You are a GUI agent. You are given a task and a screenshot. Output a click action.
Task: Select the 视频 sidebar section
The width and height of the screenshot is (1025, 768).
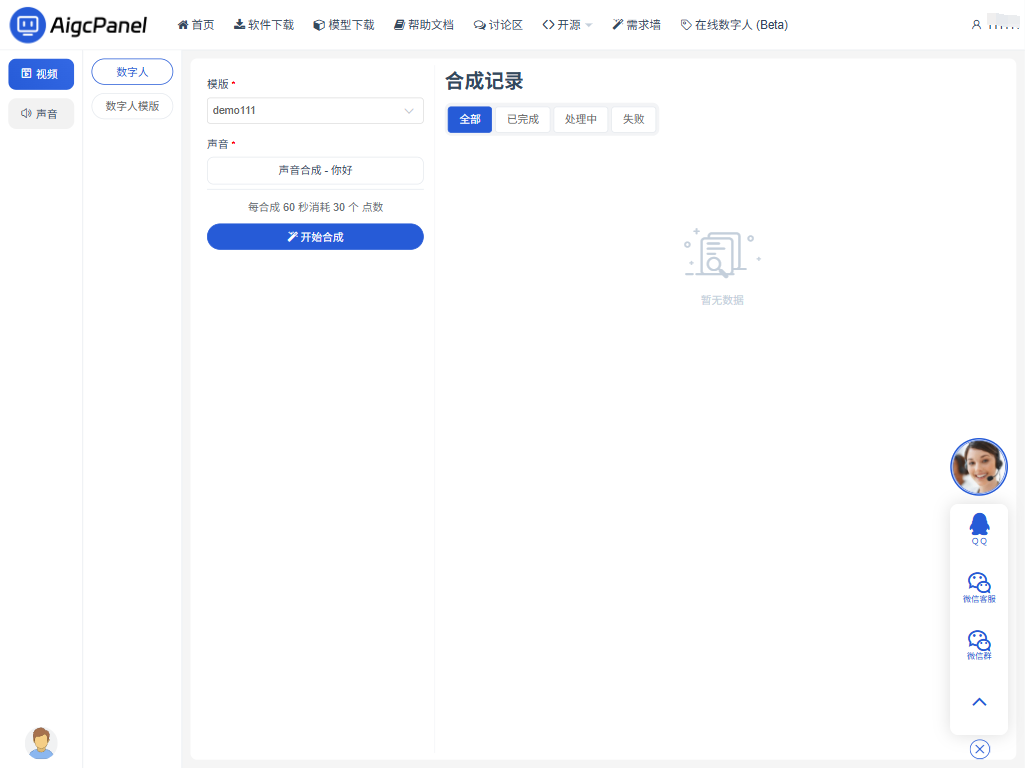41,74
